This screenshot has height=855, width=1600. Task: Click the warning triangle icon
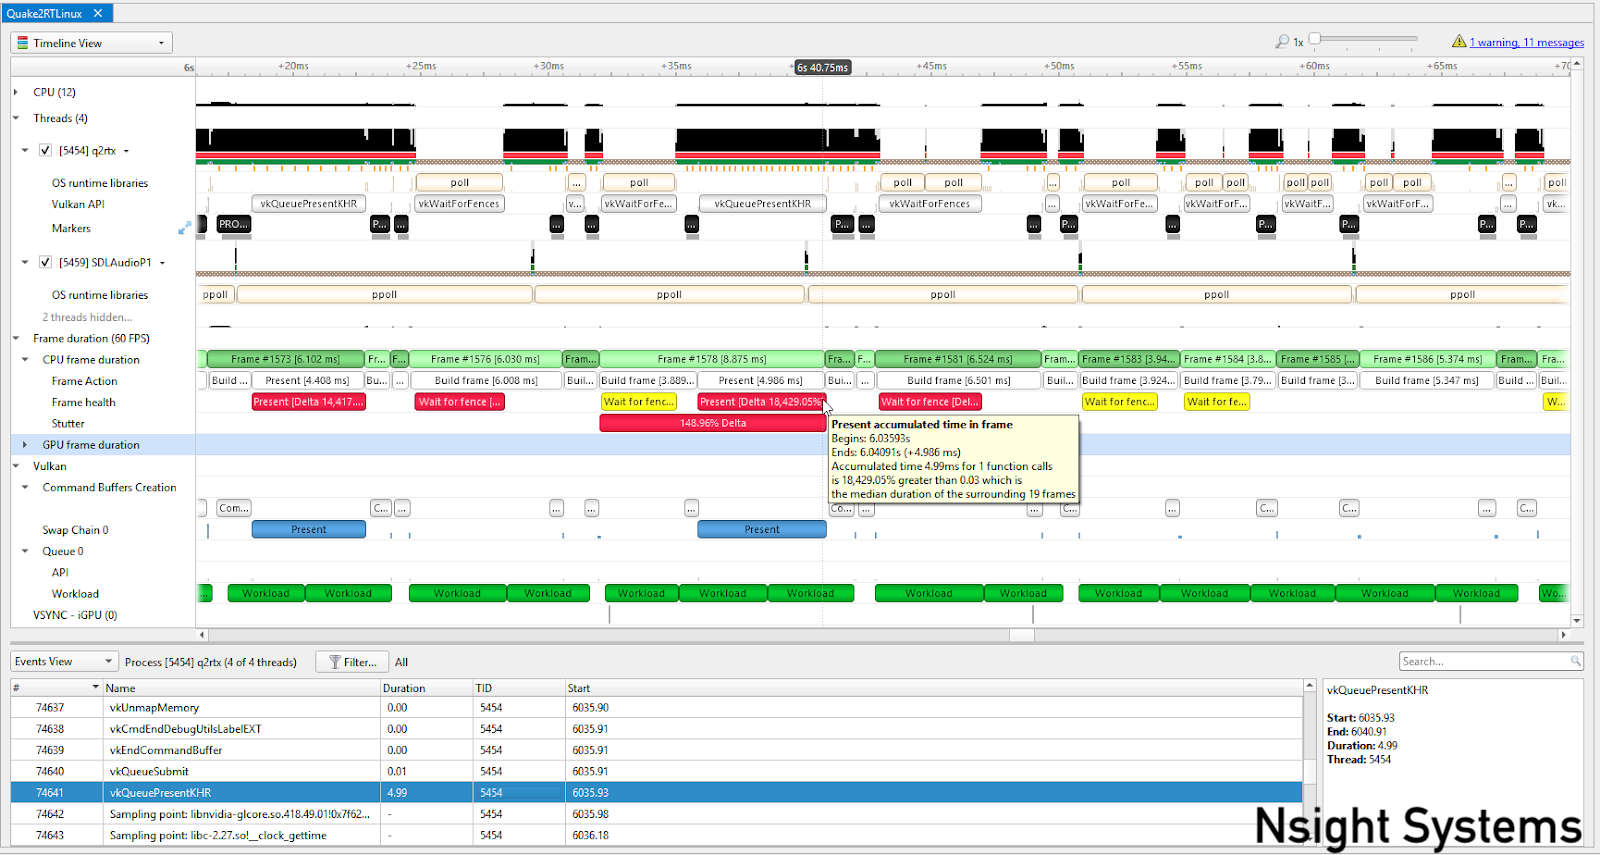[x=1459, y=41]
